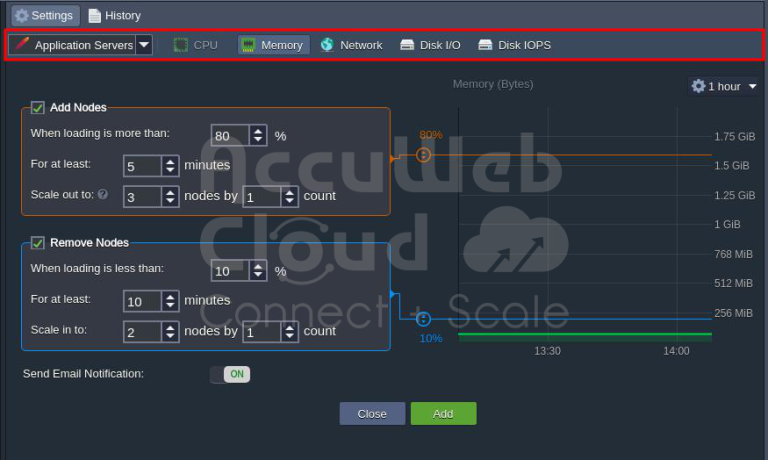Uncheck the Remove Nodes checkbox
The width and height of the screenshot is (768, 460).
[x=38, y=242]
